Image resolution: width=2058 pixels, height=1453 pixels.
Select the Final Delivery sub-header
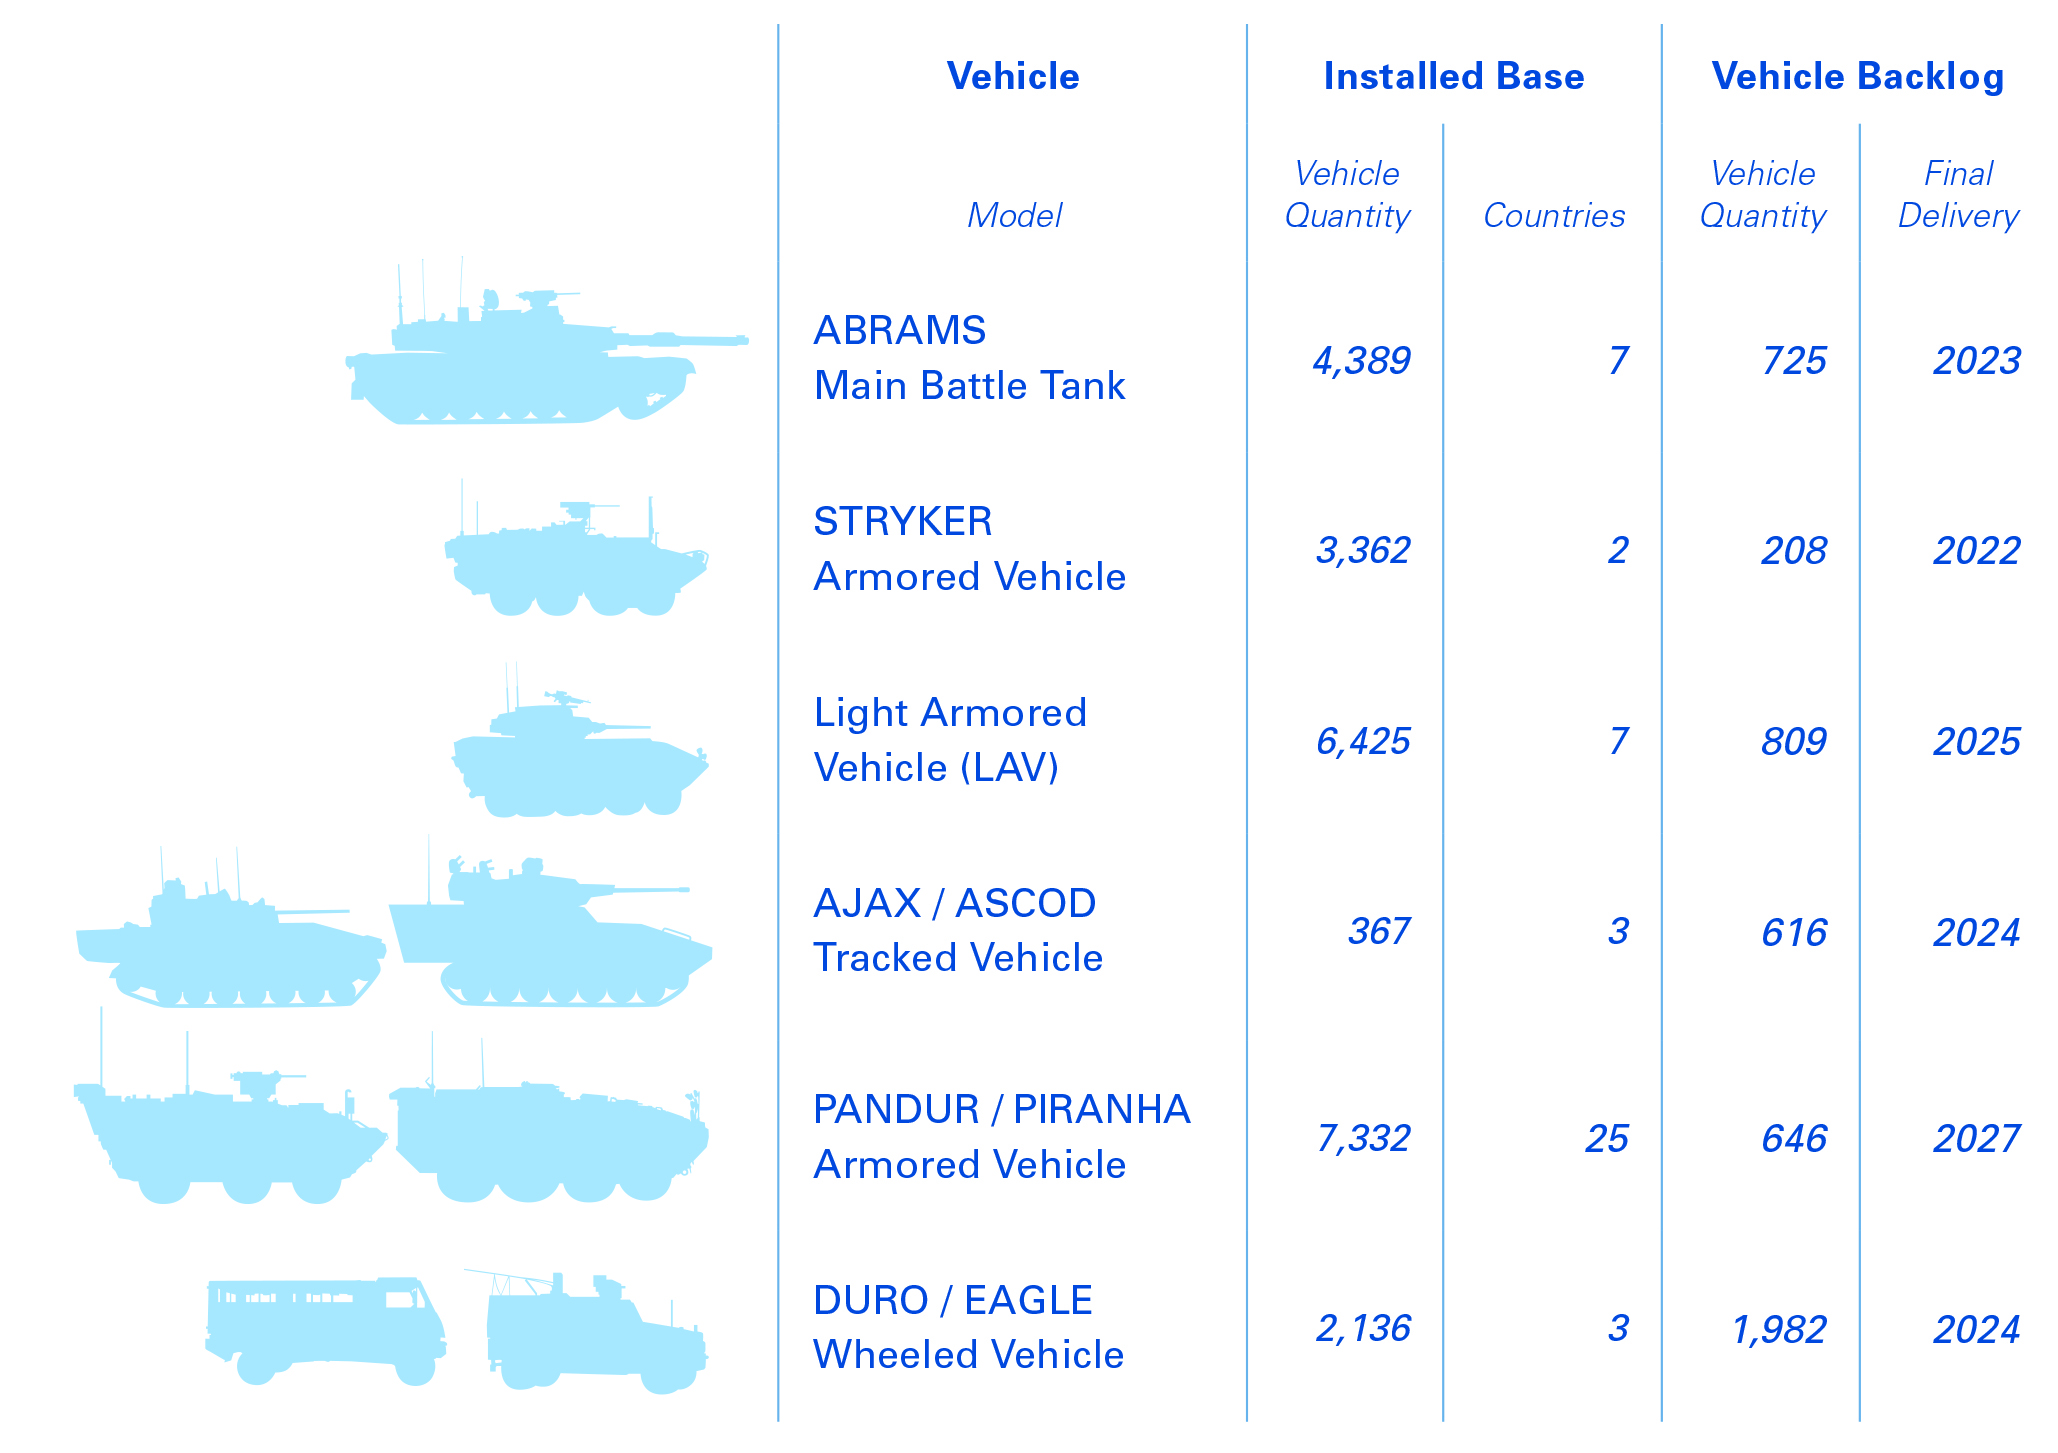[1958, 195]
